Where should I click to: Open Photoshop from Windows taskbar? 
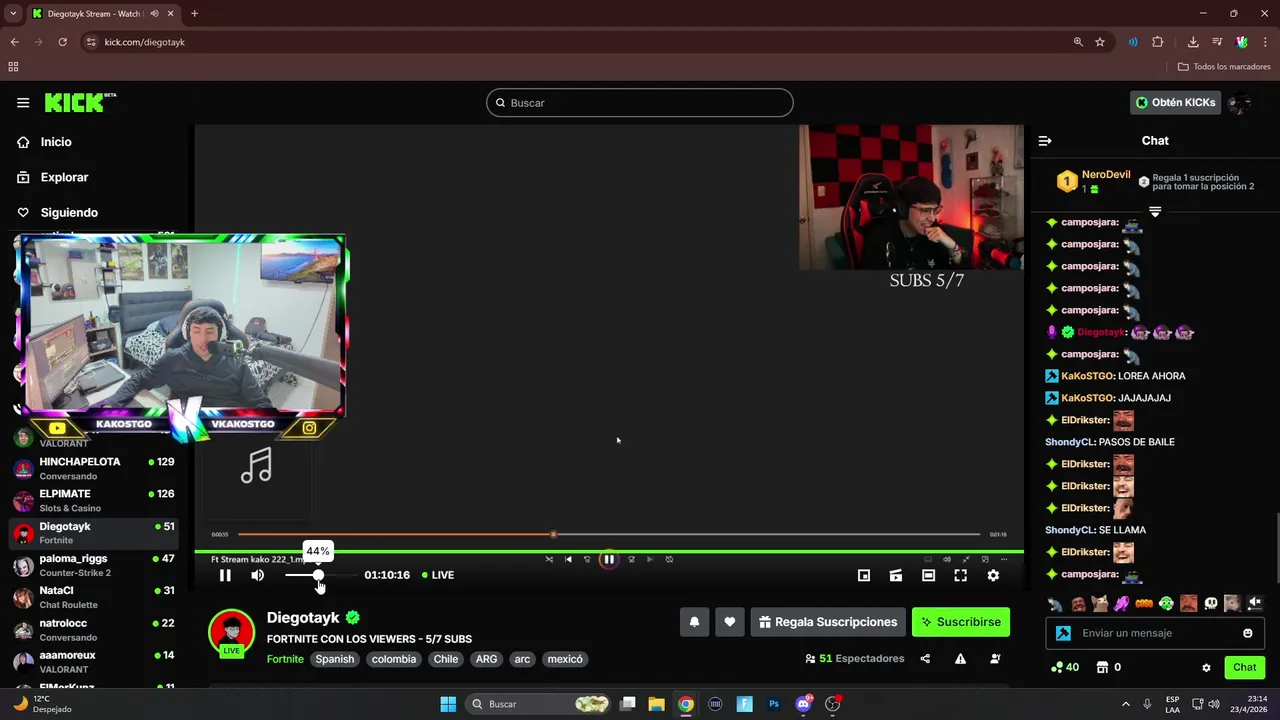[774, 704]
